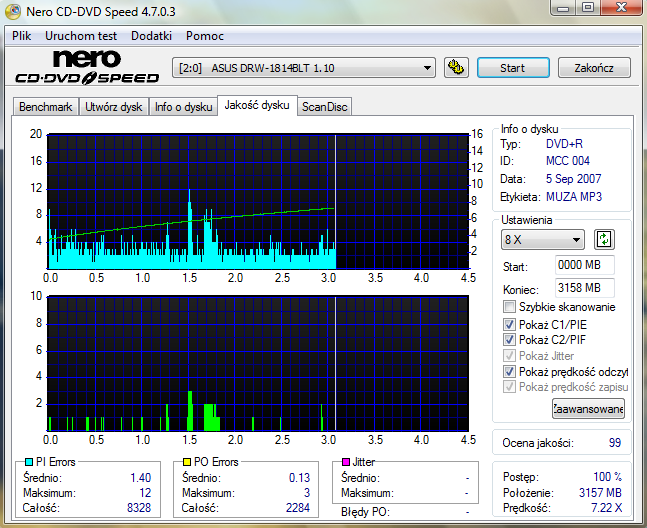The image size is (647, 528).
Task: Toggle Pokaż Jitter checkbox
Action: (509, 356)
